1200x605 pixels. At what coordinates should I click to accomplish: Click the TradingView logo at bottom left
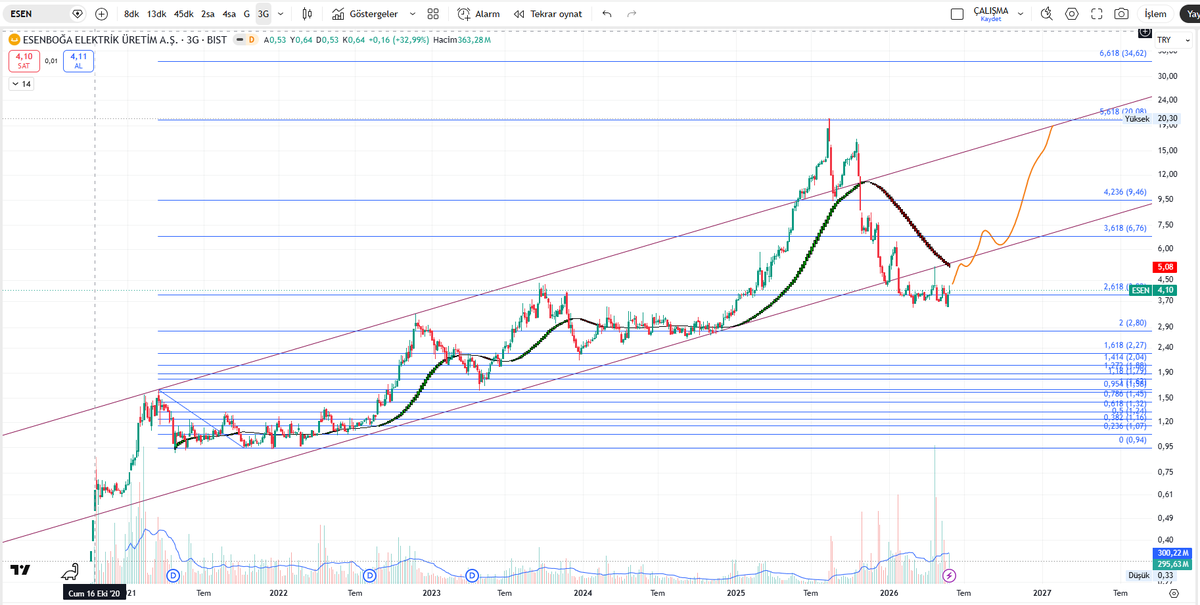point(19,570)
